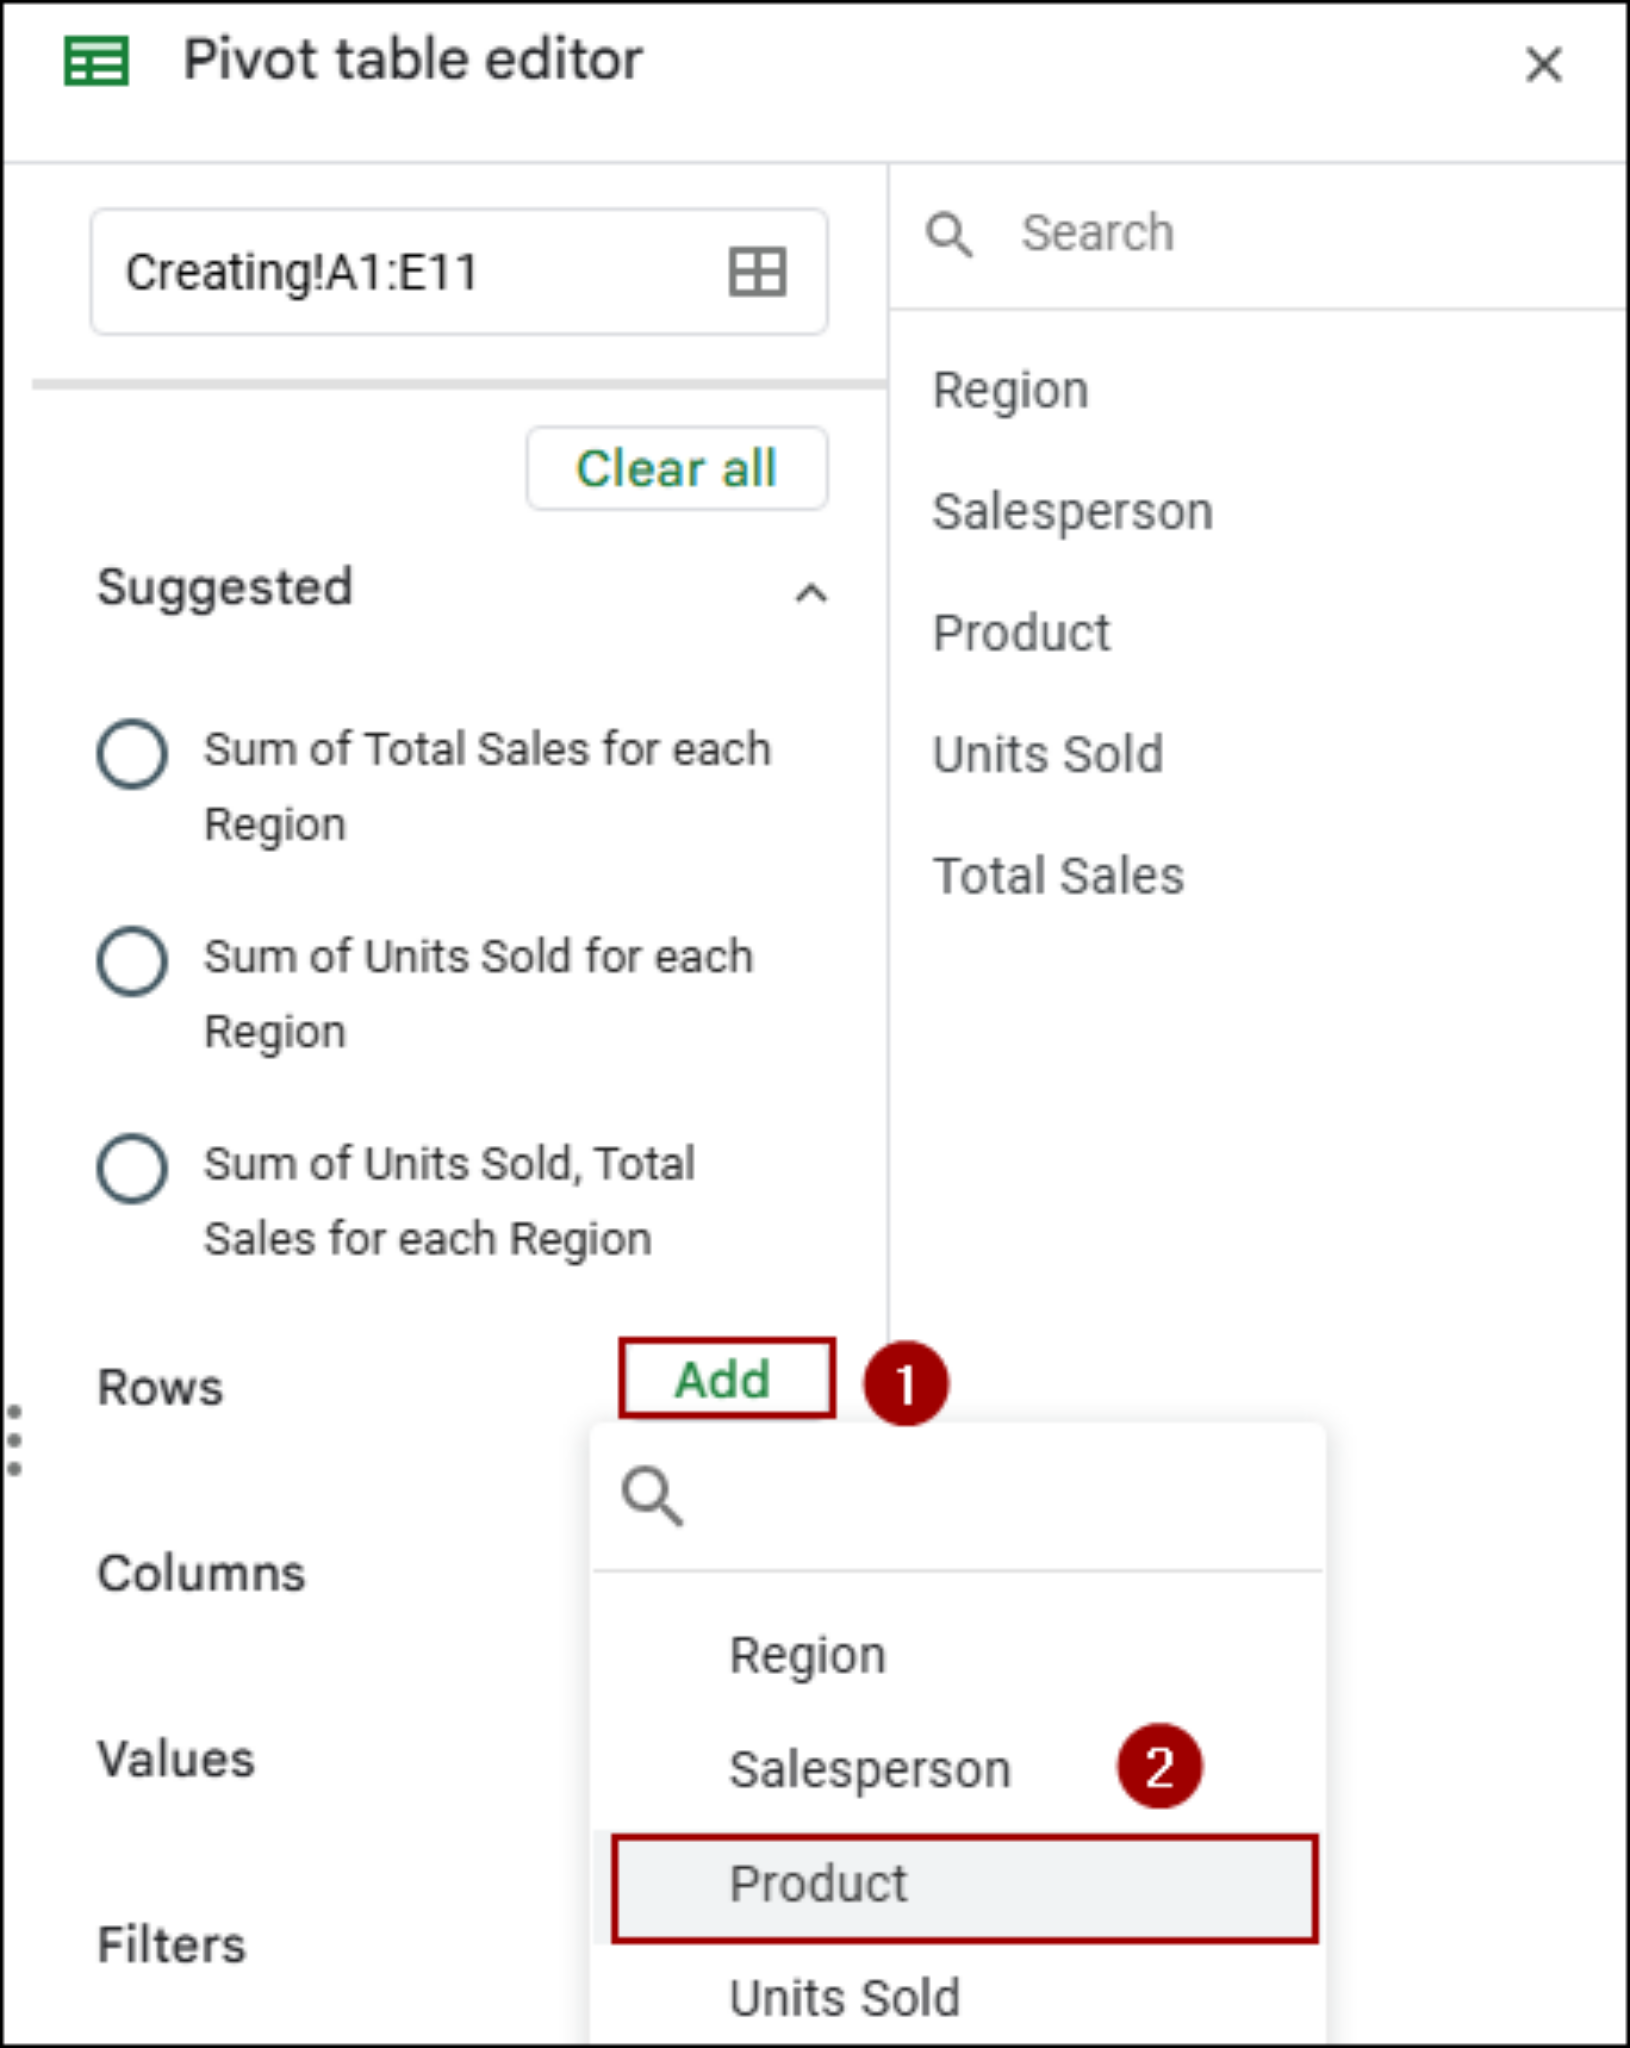Close the Pivot table editor
The height and width of the screenshot is (2048, 1630).
(1543, 65)
